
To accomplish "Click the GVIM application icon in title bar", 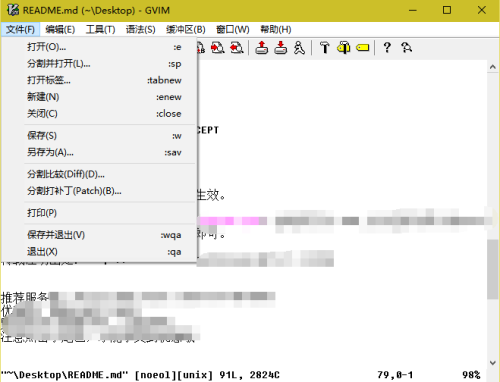I will pyautogui.click(x=13, y=10).
